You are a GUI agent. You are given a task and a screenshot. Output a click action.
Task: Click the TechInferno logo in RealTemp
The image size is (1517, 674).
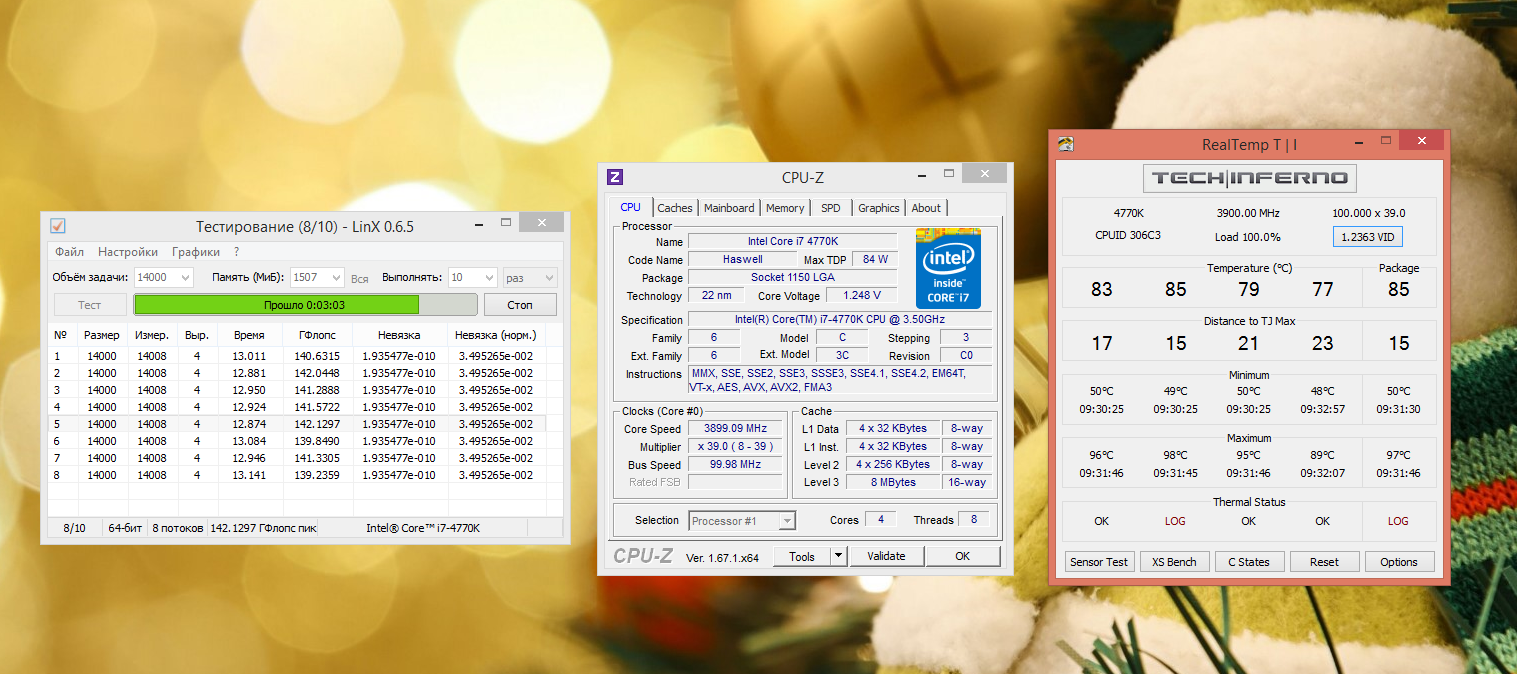click(1250, 178)
